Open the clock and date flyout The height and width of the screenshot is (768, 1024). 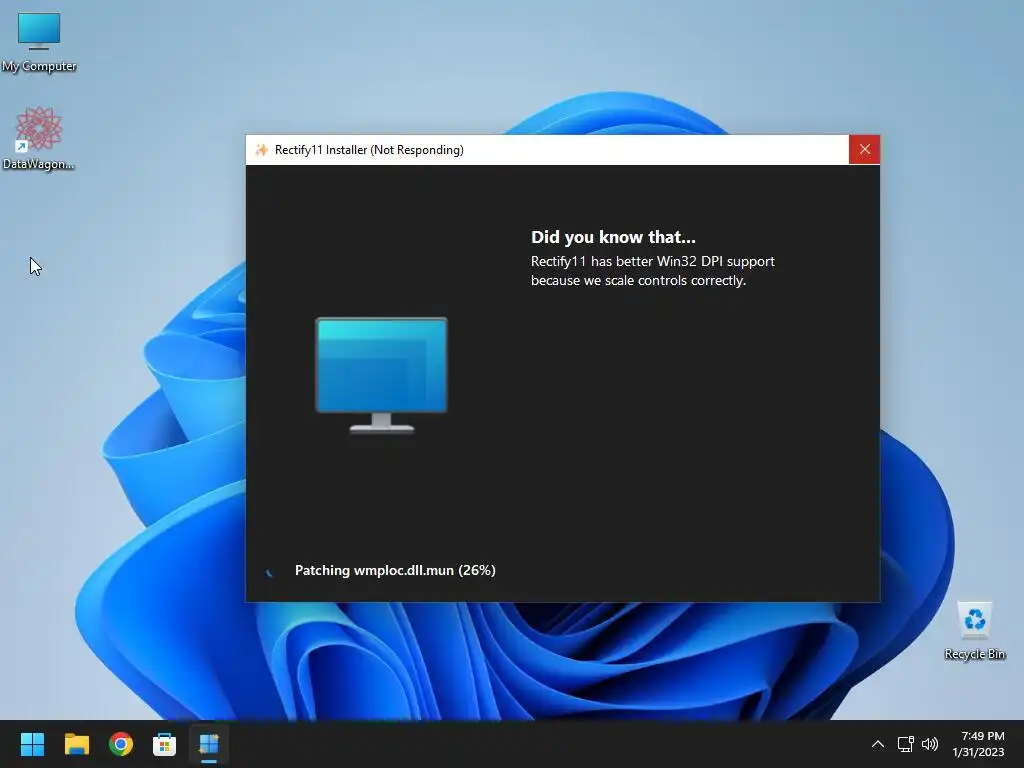coord(978,744)
